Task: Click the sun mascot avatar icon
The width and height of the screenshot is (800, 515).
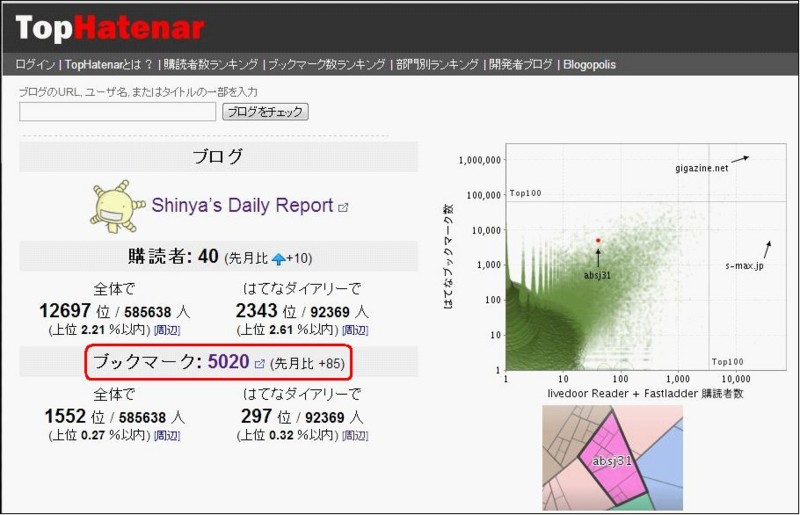Action: tap(117, 206)
